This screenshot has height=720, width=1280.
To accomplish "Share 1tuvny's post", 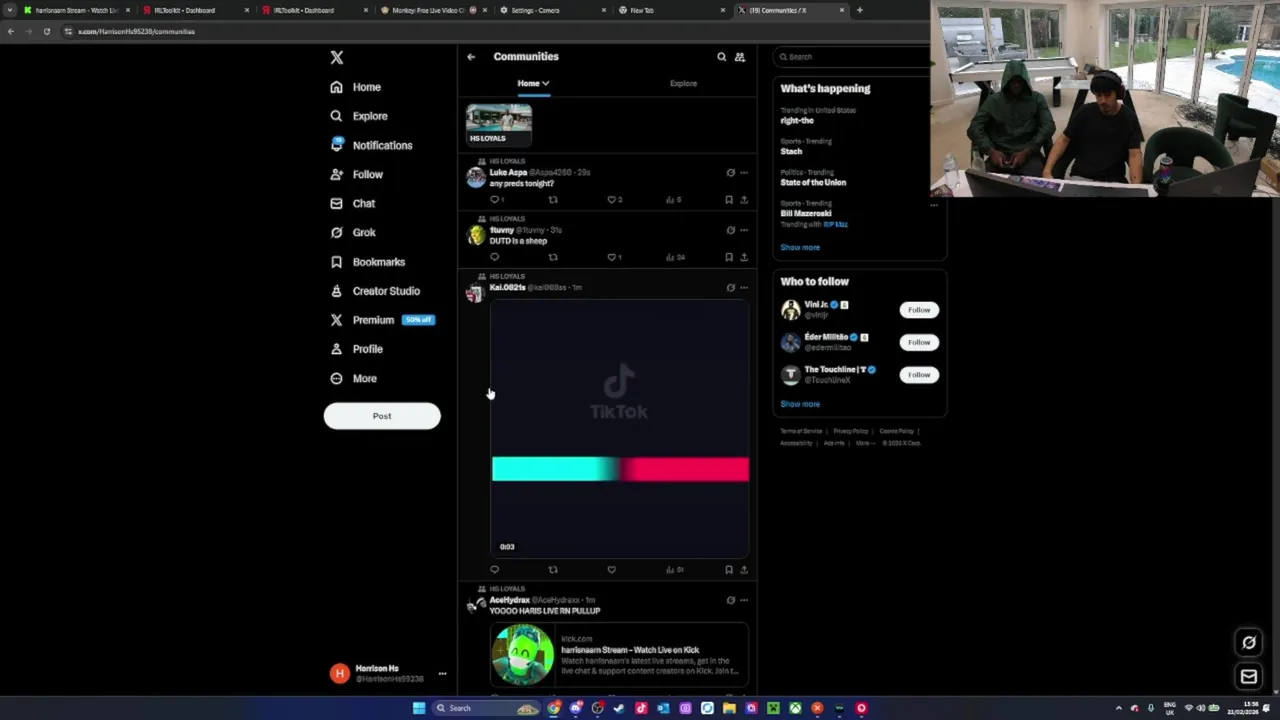I will (x=744, y=257).
